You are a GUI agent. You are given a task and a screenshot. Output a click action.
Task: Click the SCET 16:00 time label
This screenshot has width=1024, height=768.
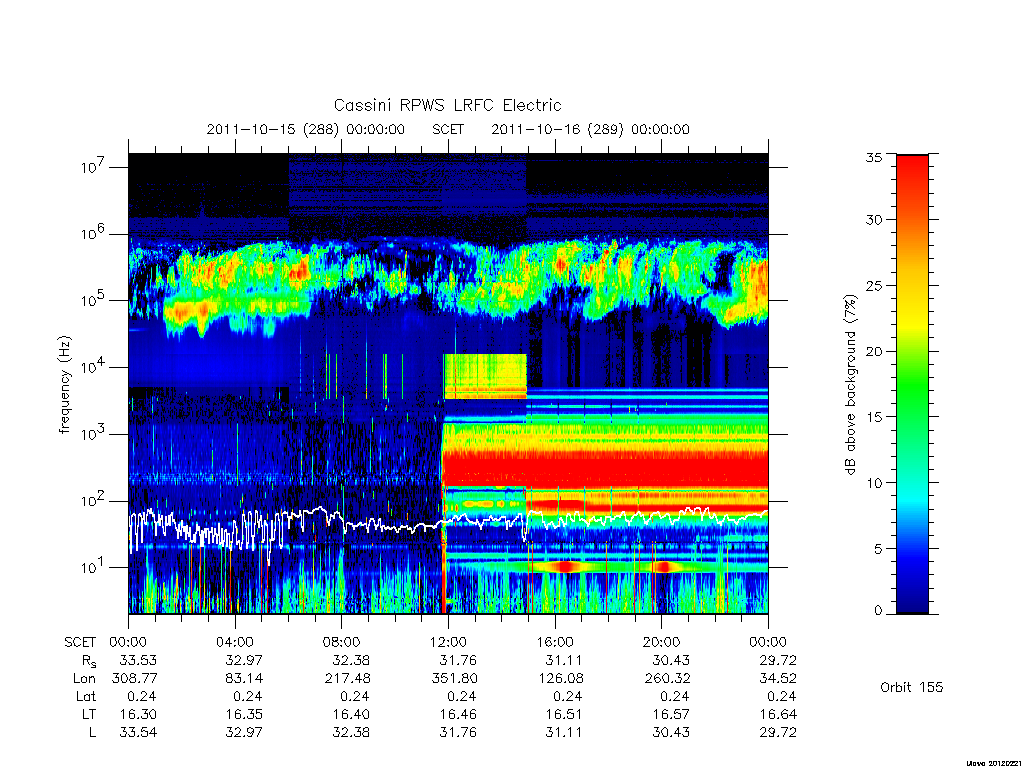pos(555,642)
